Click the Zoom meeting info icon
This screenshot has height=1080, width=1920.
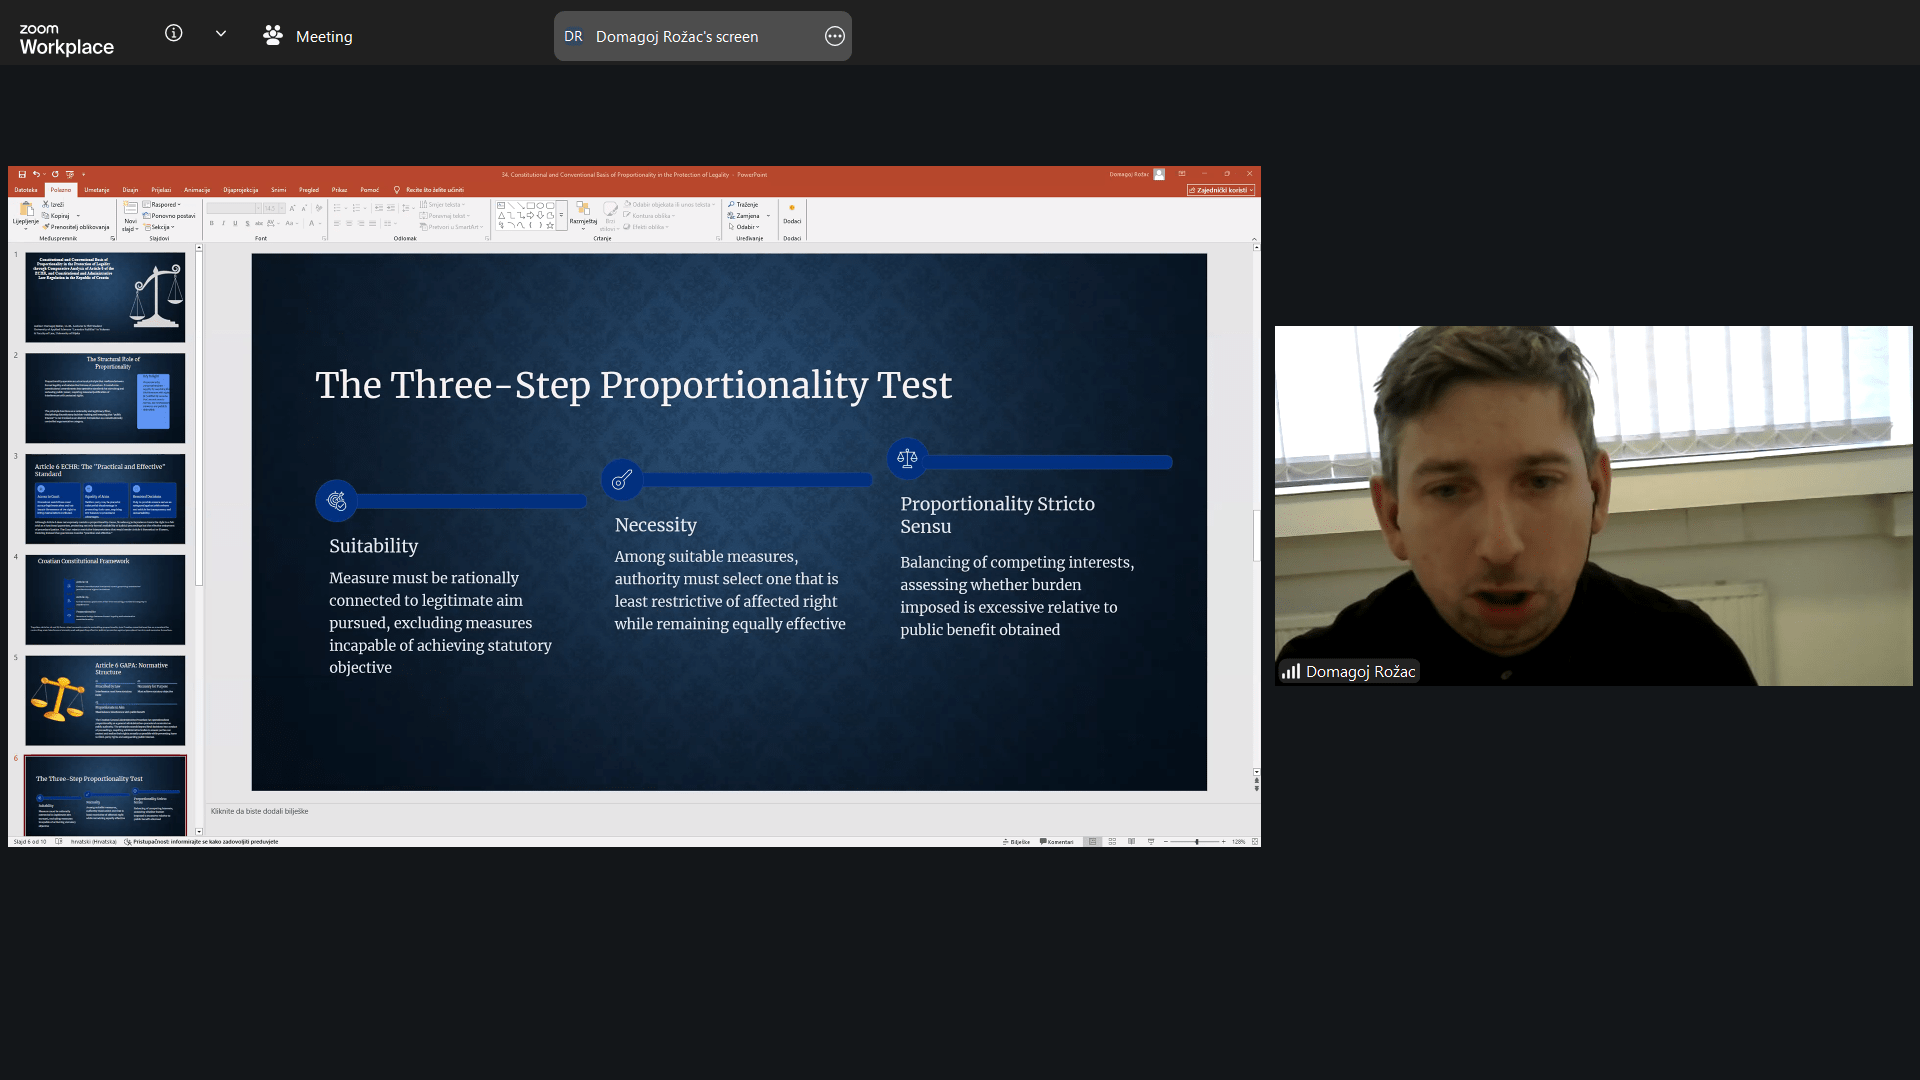[x=173, y=34]
